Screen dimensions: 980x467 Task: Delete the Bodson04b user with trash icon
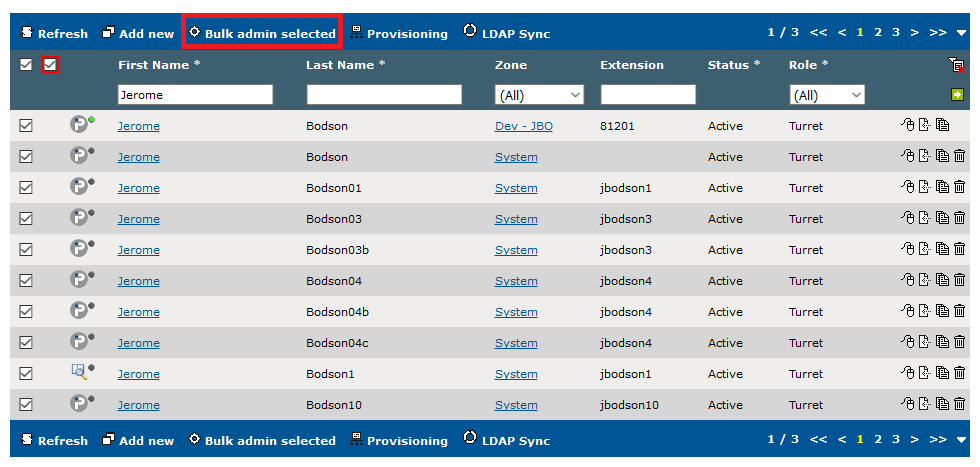tap(959, 311)
